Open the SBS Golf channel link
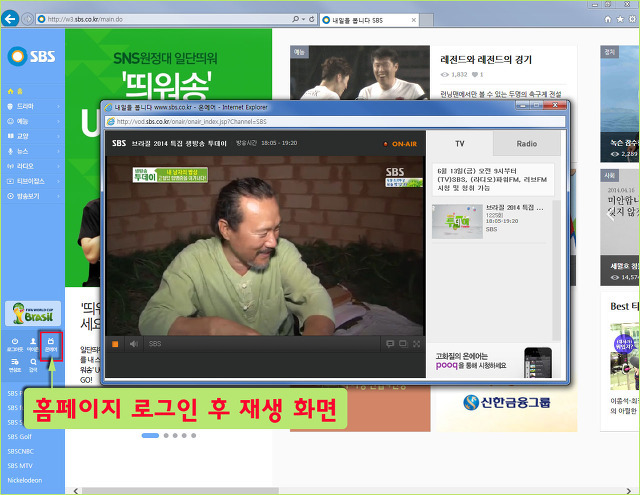Image resolution: width=640 pixels, height=495 pixels. pyautogui.click(x=20, y=437)
